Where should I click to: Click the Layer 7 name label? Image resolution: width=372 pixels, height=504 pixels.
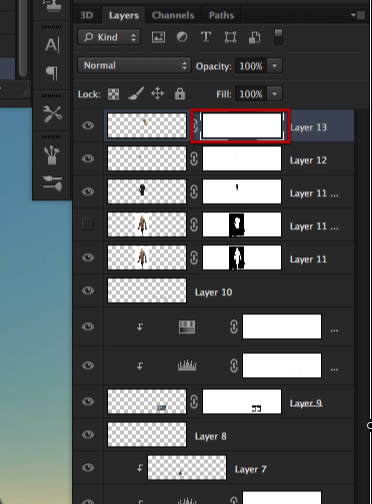click(x=251, y=469)
